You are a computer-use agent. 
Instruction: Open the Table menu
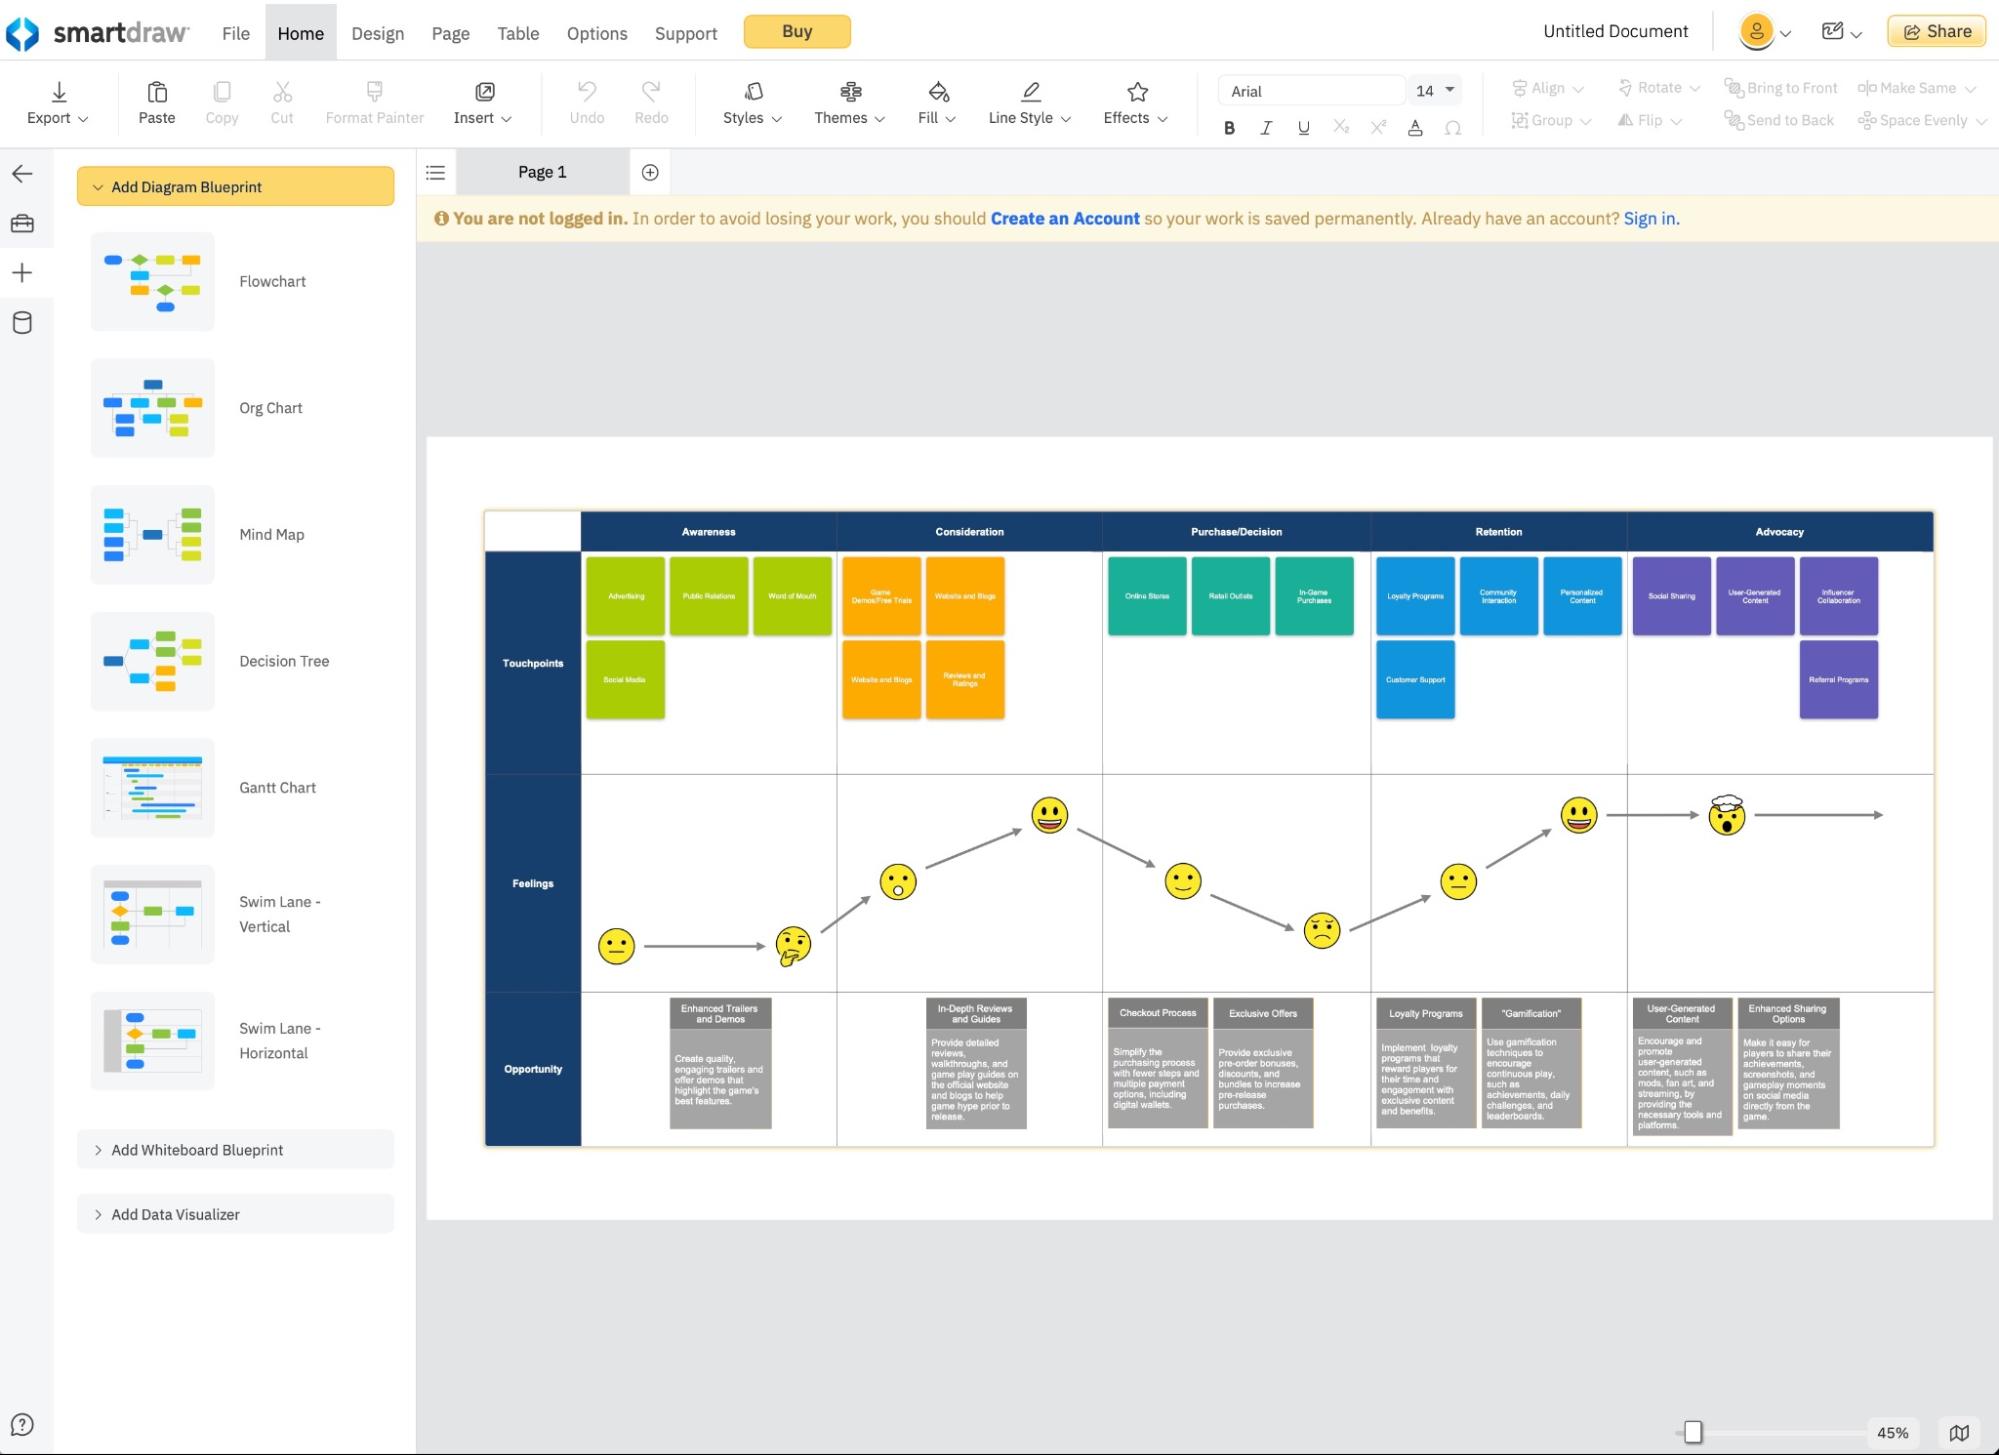(518, 32)
